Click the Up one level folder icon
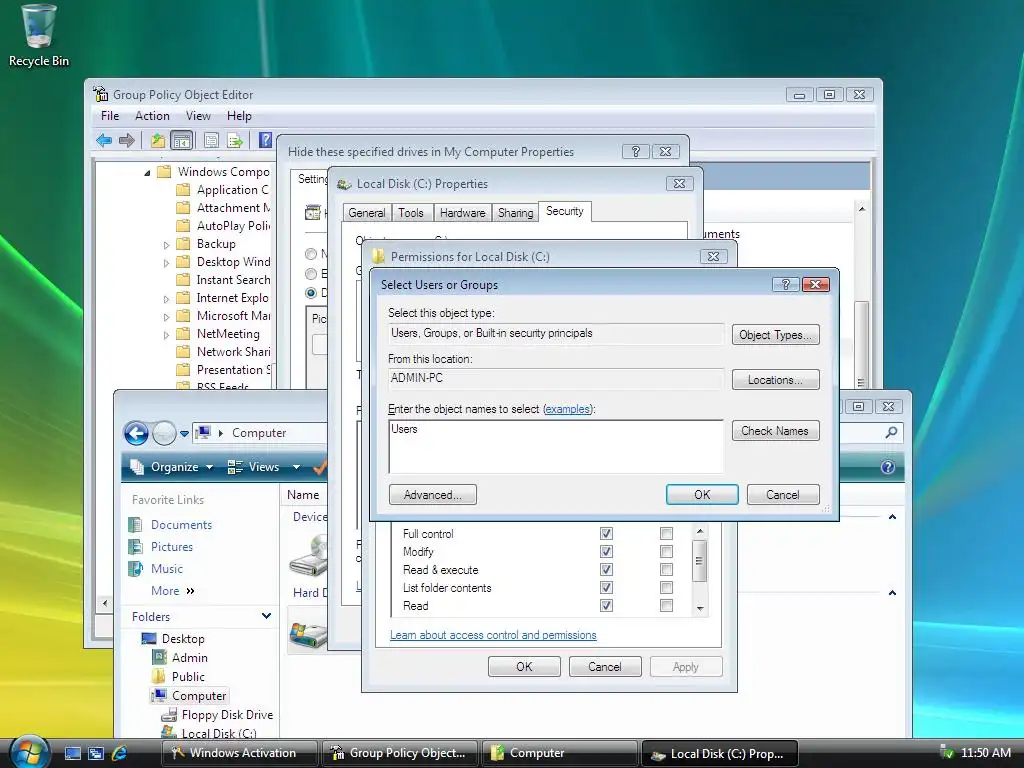The width and height of the screenshot is (1024, 768). pos(158,140)
